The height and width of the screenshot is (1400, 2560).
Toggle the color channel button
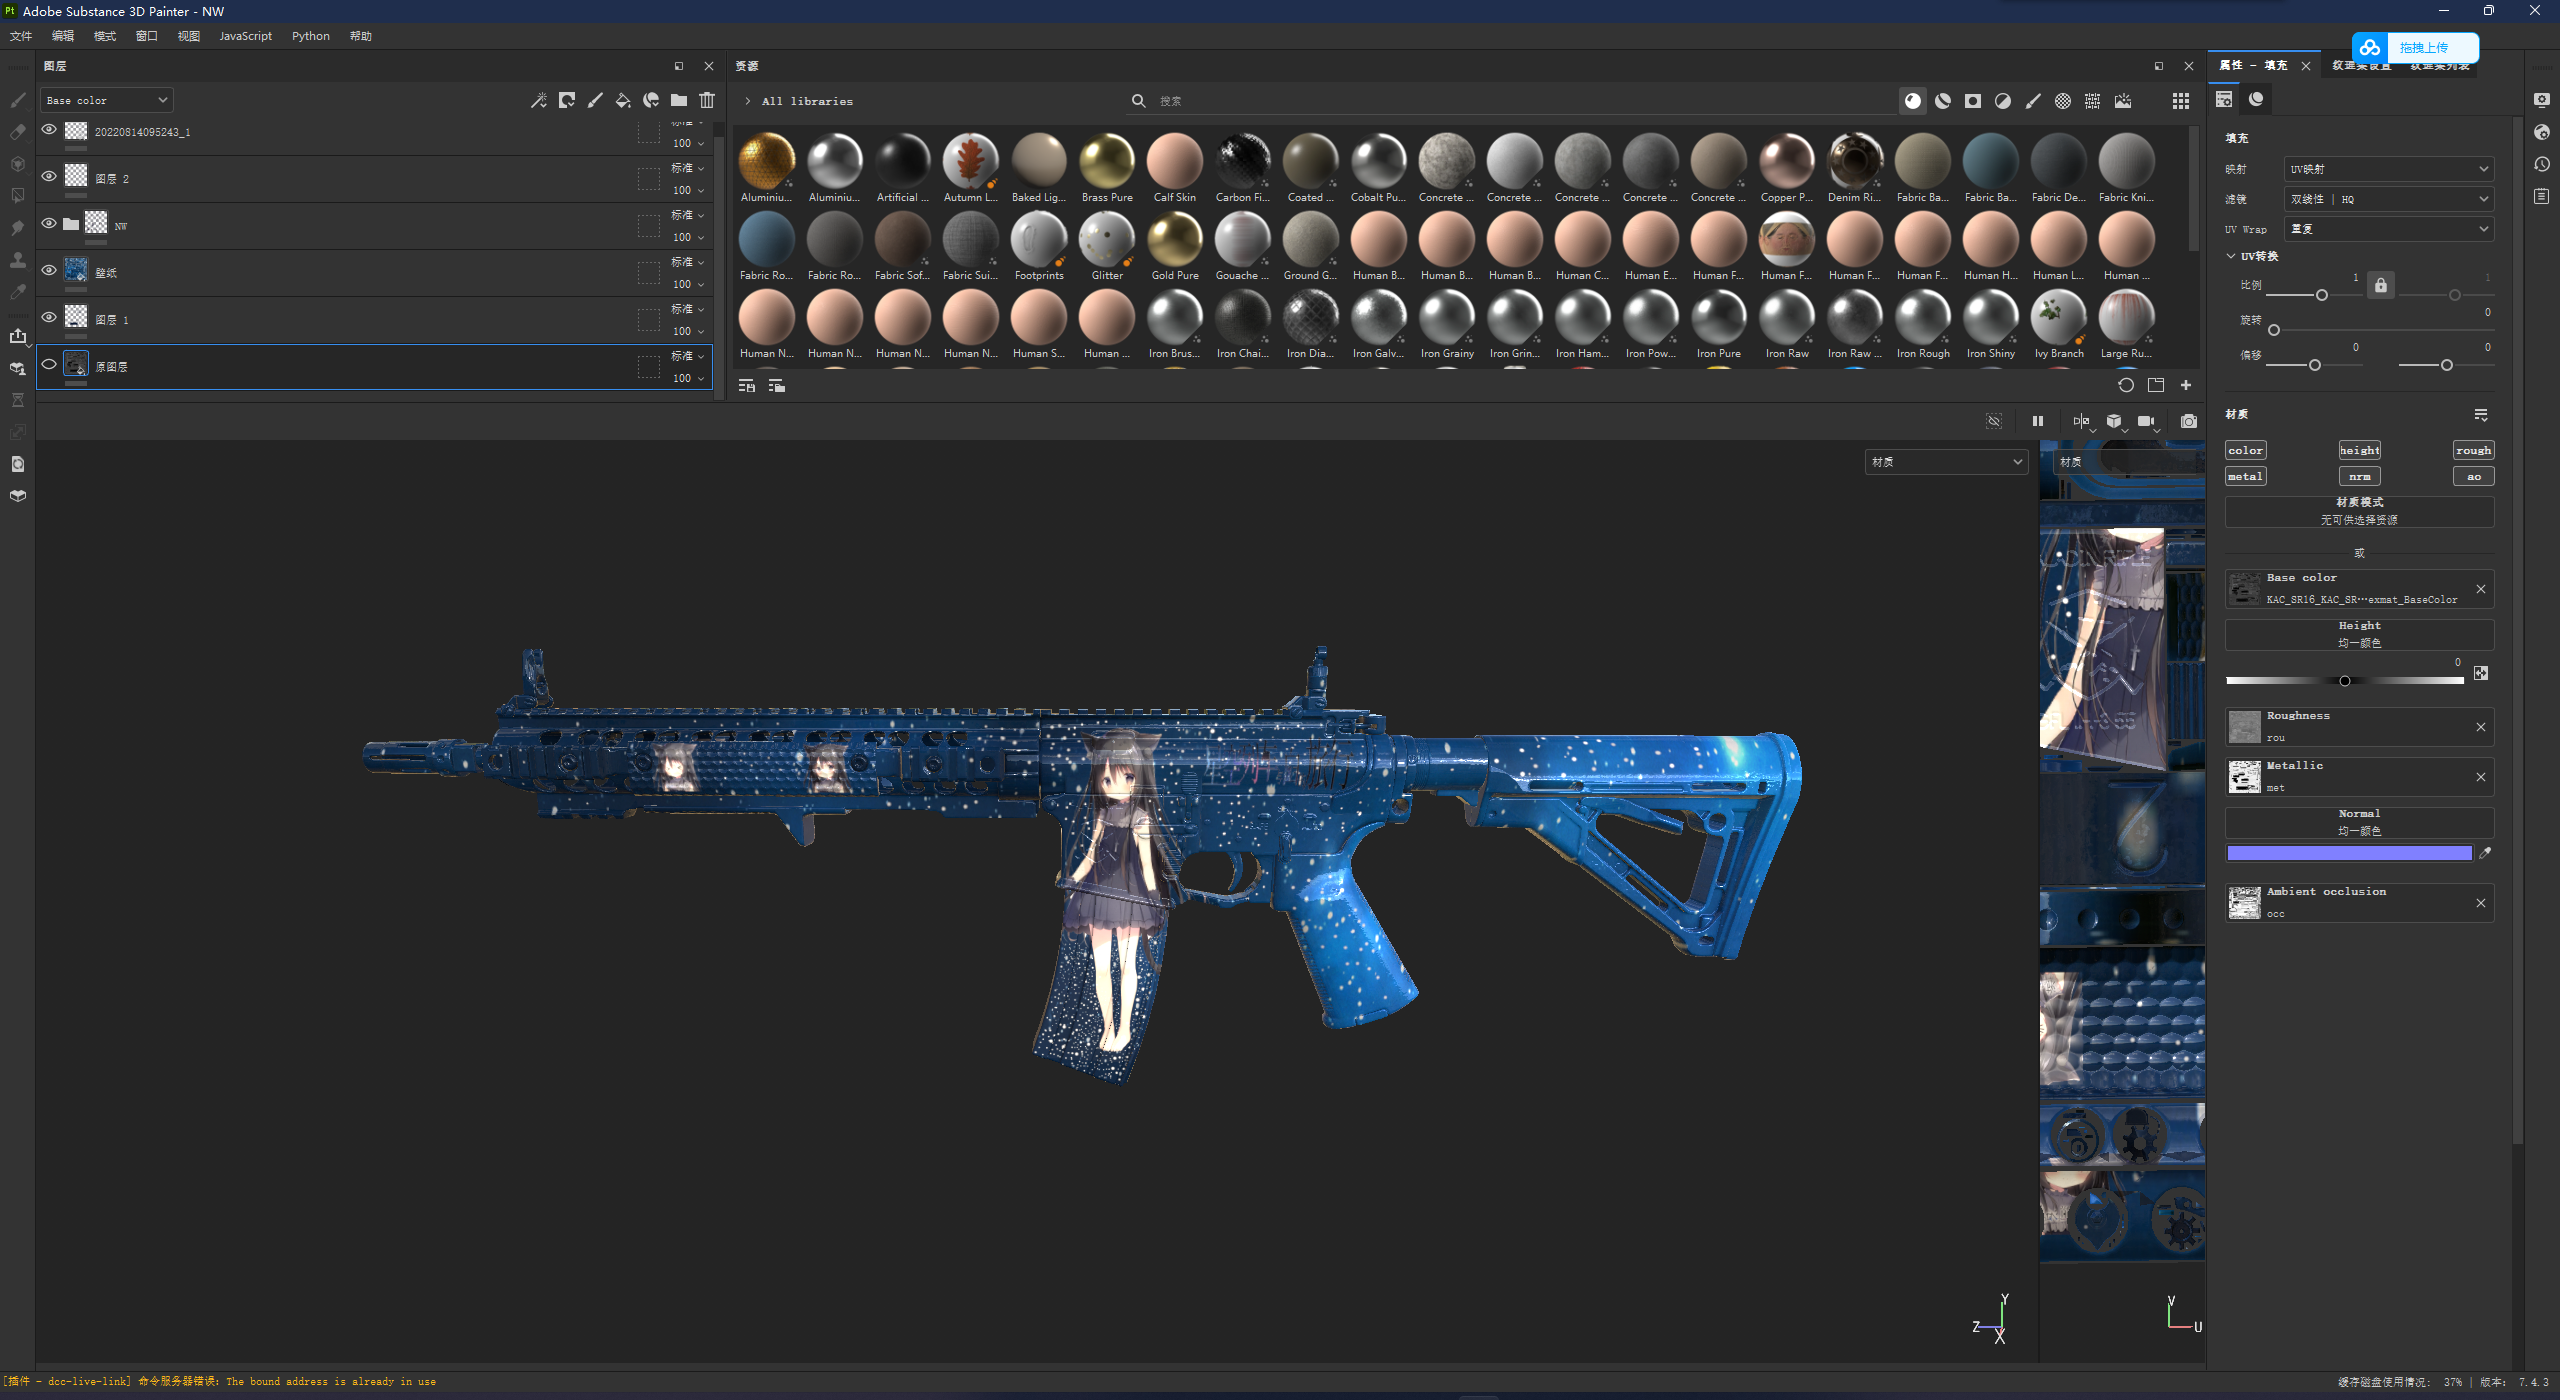[2245, 450]
